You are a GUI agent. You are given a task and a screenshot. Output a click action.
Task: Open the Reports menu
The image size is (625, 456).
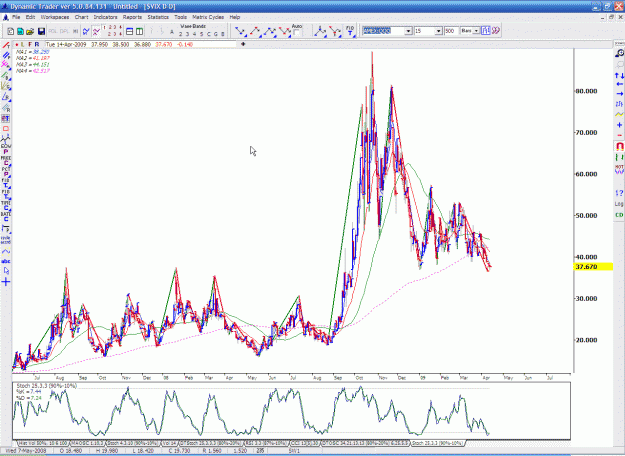click(x=132, y=17)
